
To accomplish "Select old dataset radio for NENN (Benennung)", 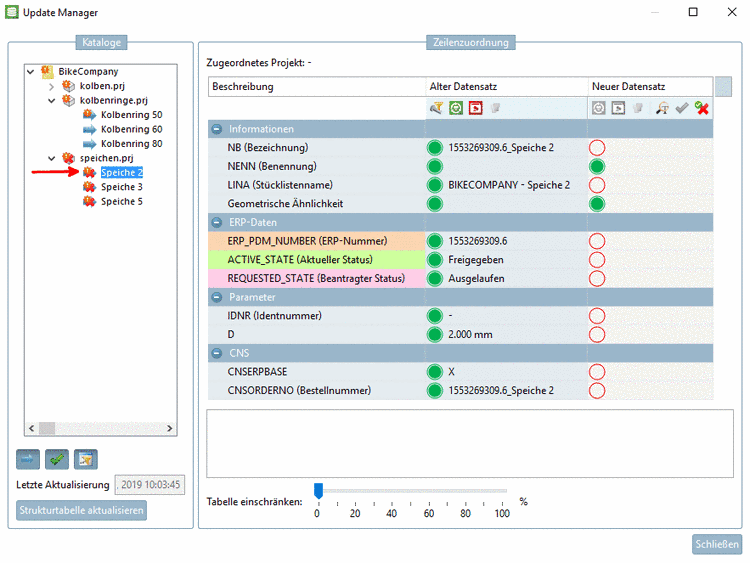I will 435,166.
